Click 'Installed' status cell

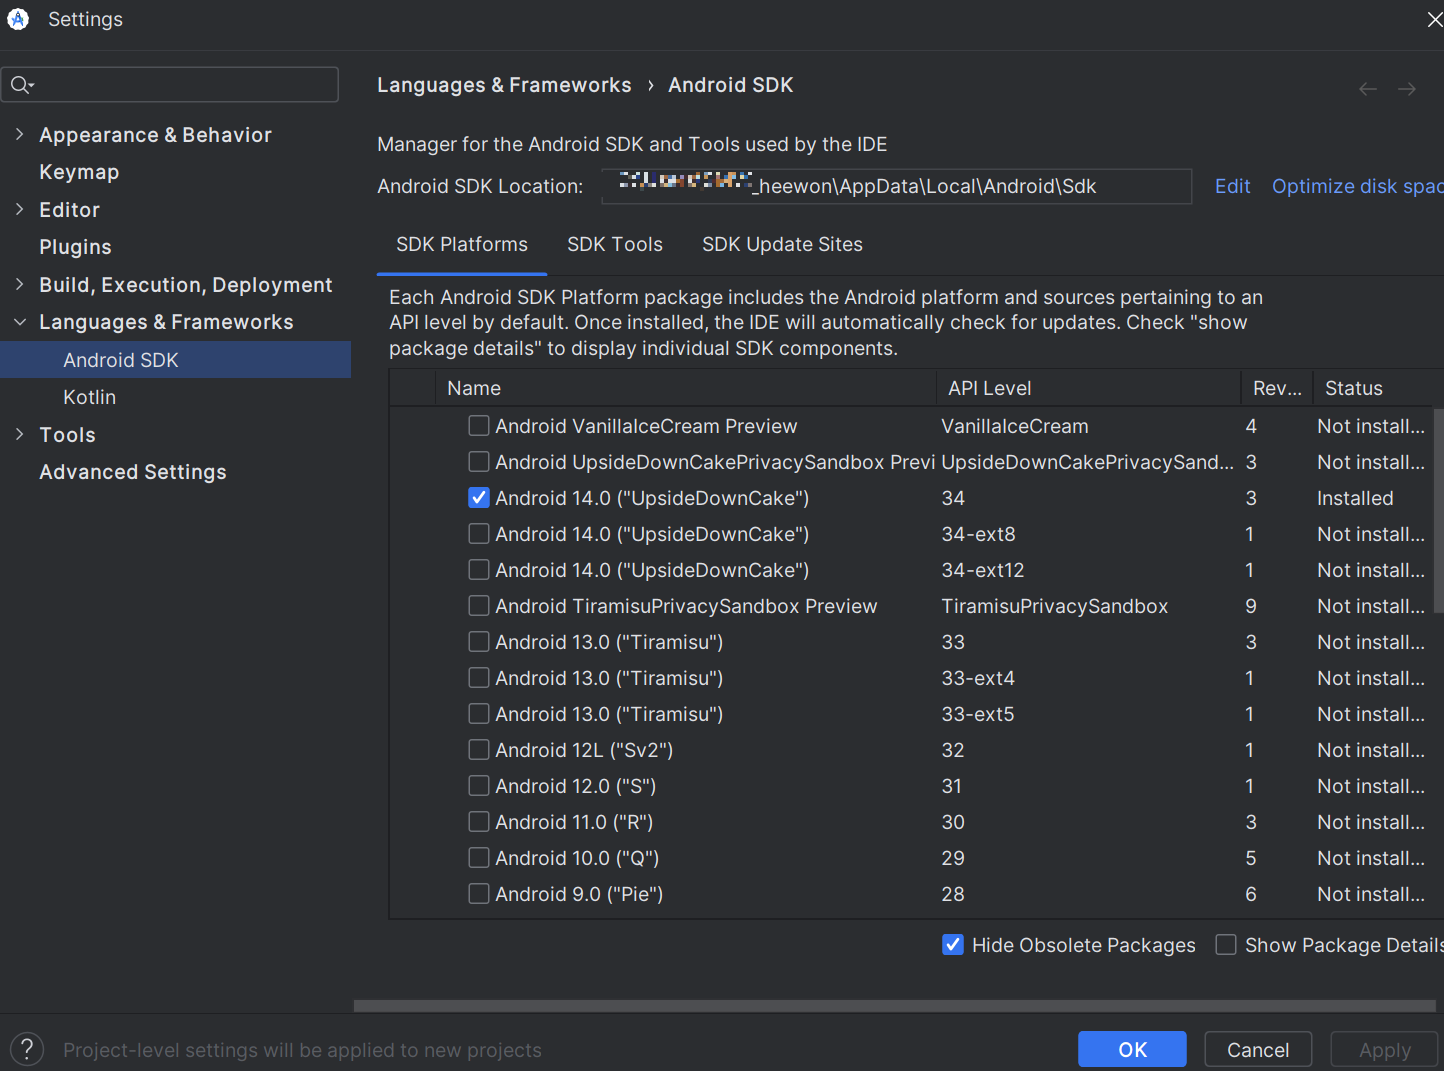1355,498
